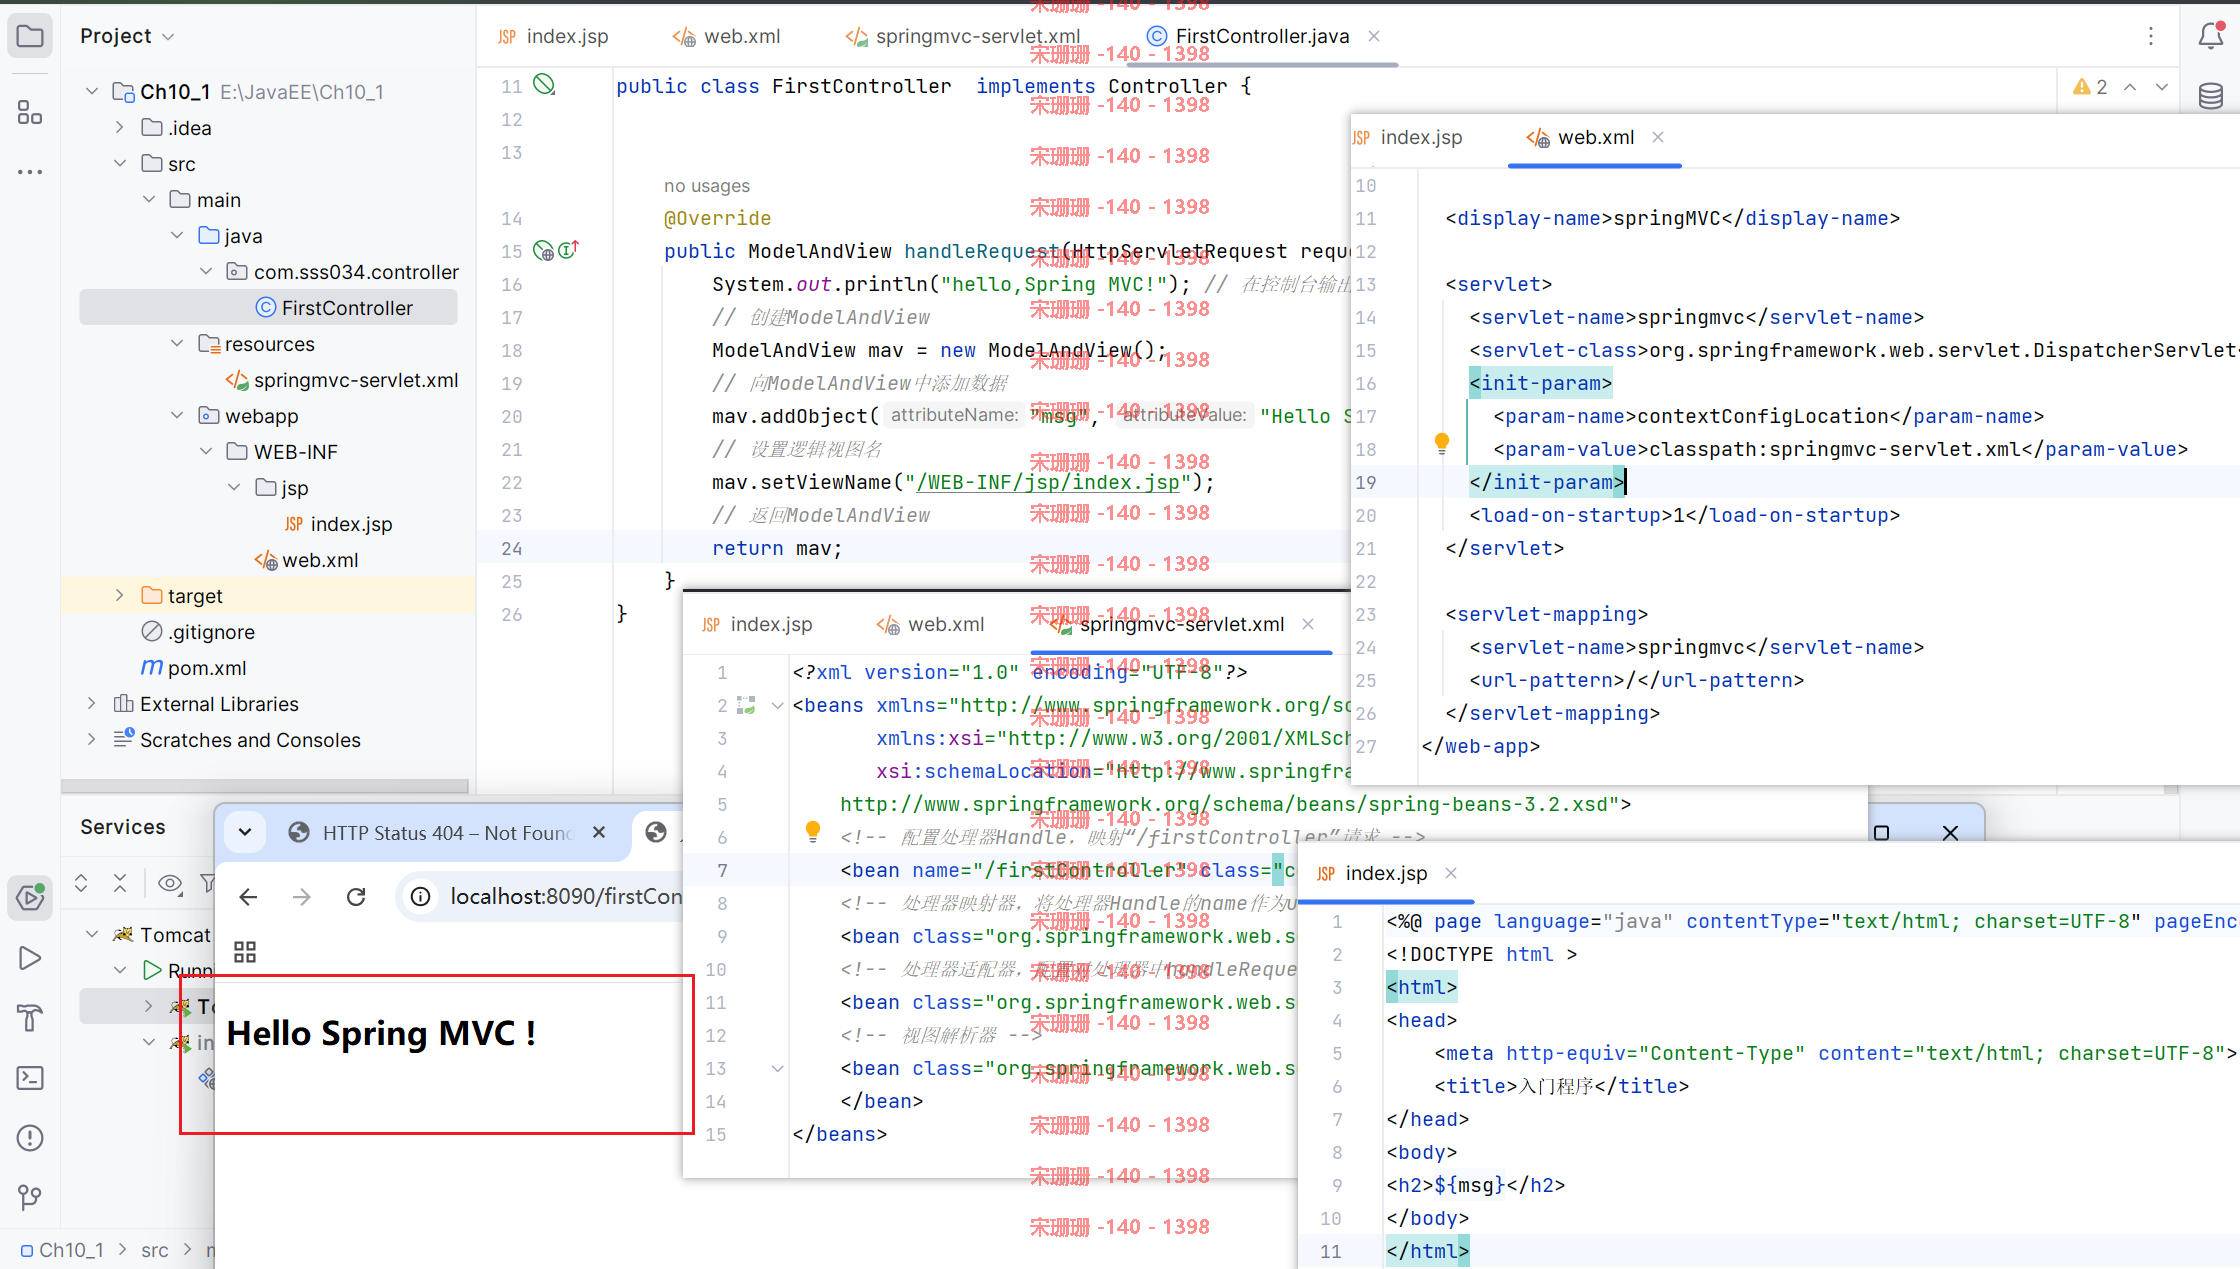Click the intention lightbulb in web.xml
The width and height of the screenshot is (2240, 1269).
pyautogui.click(x=1441, y=443)
